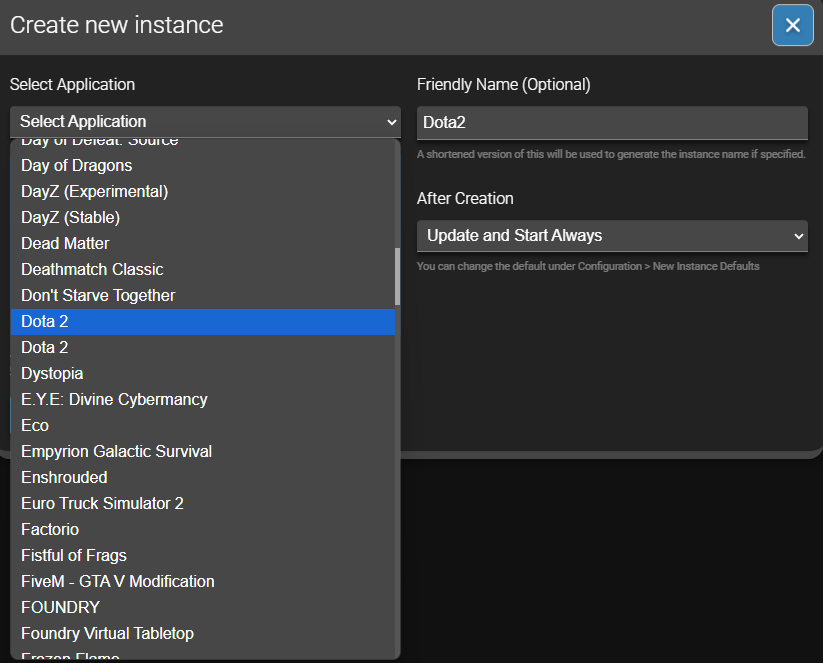Select E.Y.E: Divine Cybermancy

pos(203,399)
